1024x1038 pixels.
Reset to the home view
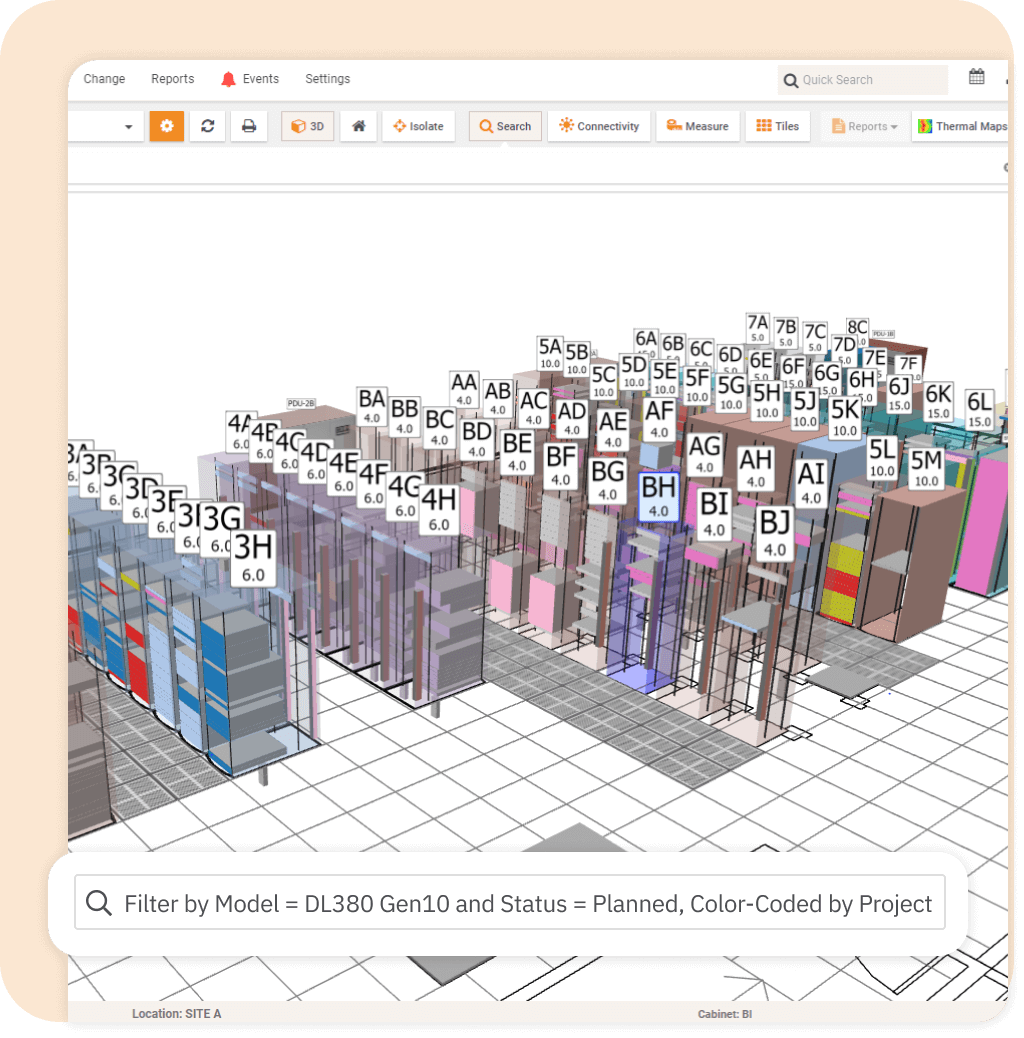tap(358, 126)
